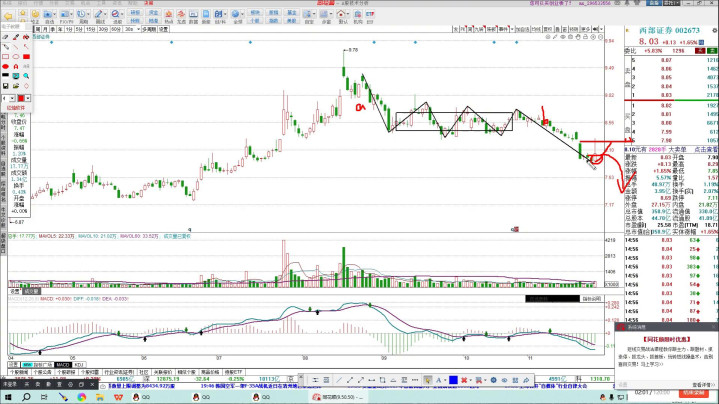Select the filled red rectangle tool
719x404 pixels.
pos(26,57)
